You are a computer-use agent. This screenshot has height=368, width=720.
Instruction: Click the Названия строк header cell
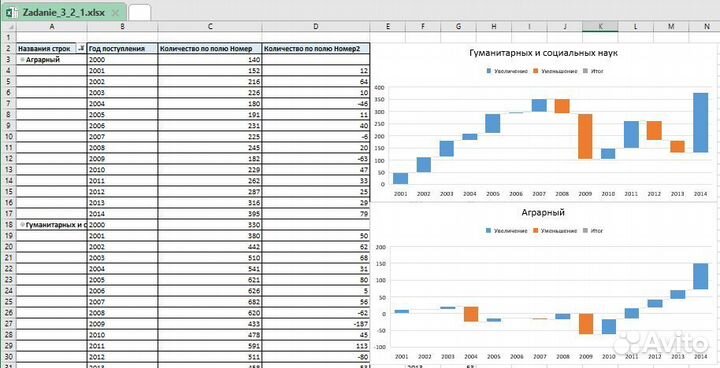[x=51, y=49]
